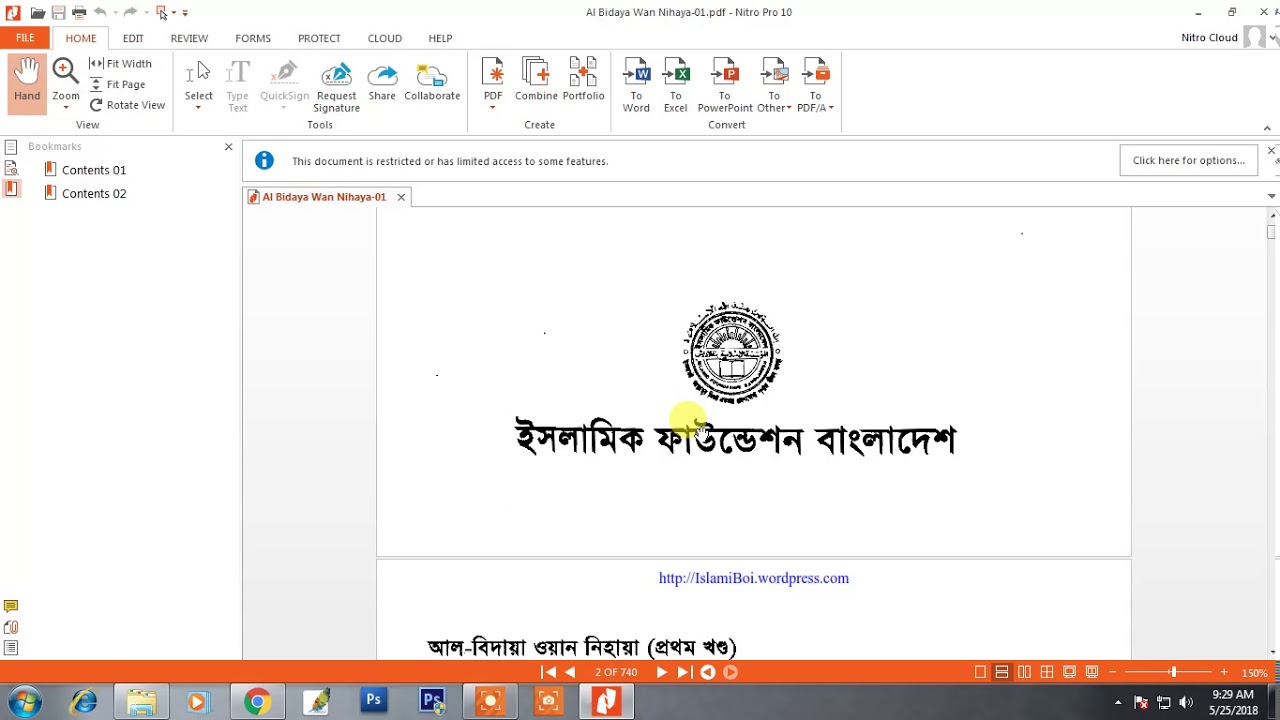Click the Save quick-access icon
The height and width of the screenshot is (720, 1280).
point(58,13)
